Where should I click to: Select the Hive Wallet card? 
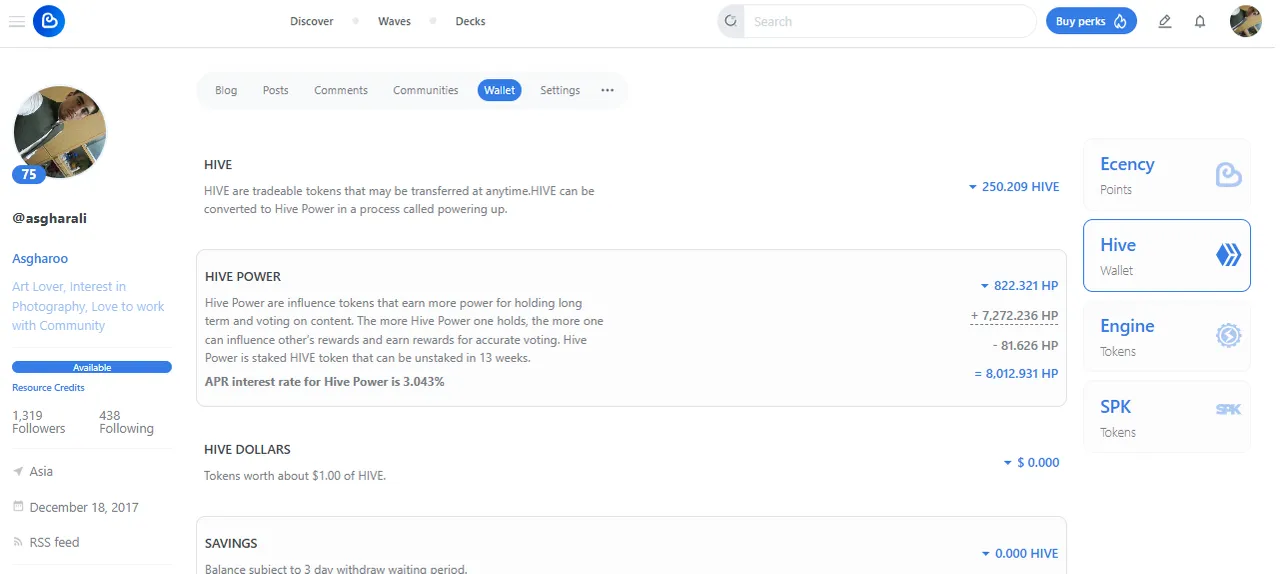[x=1166, y=256]
